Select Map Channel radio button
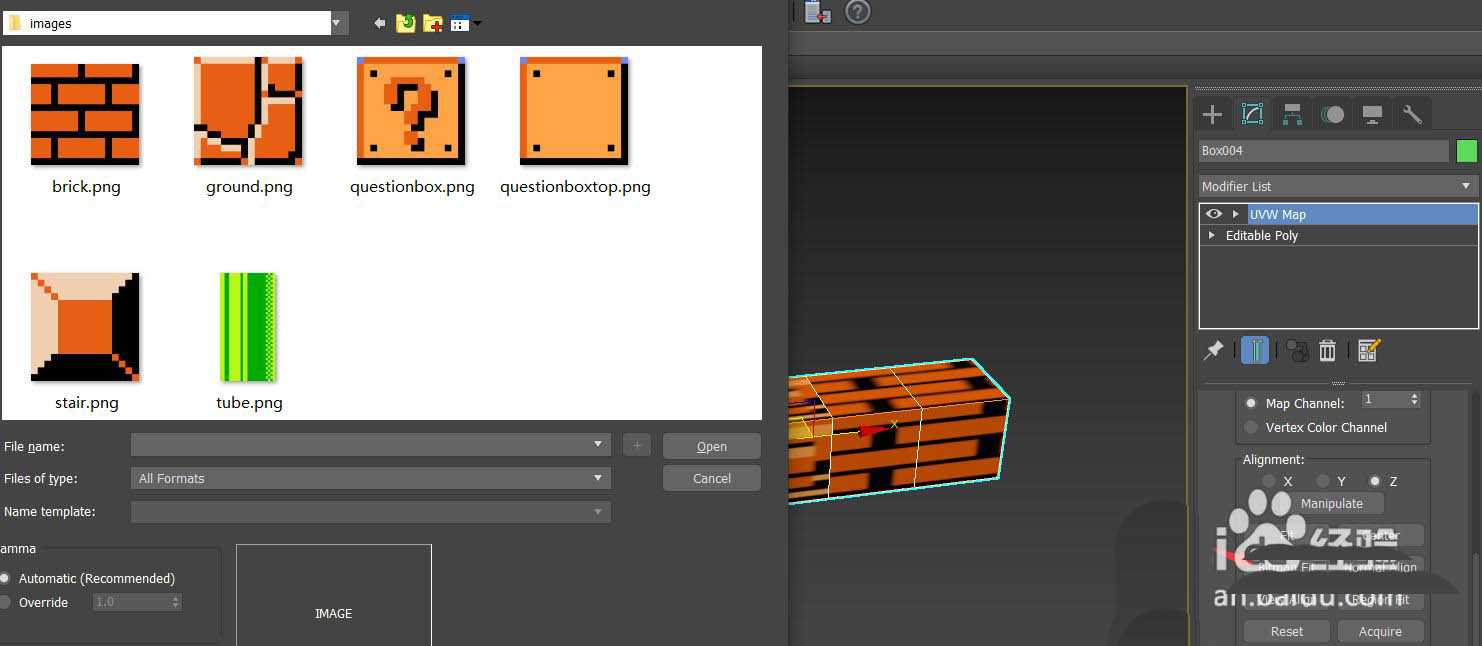 [1250, 403]
